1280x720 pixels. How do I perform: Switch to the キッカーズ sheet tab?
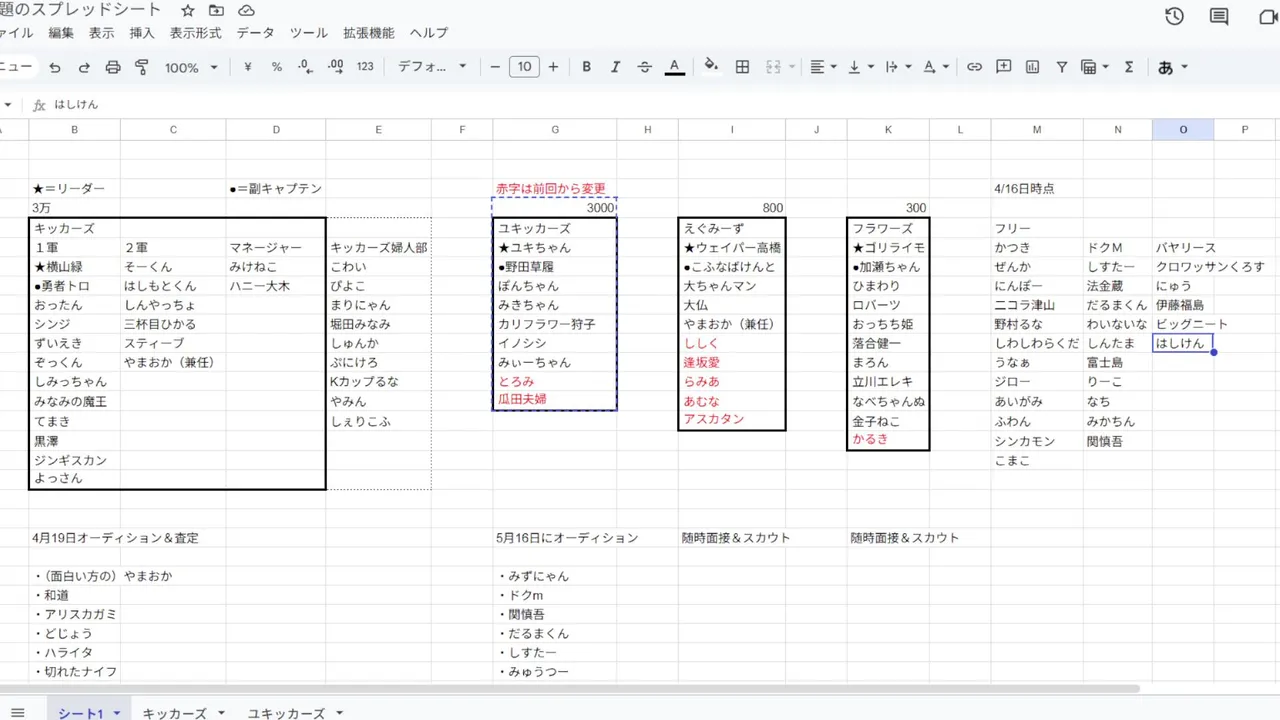coord(175,713)
